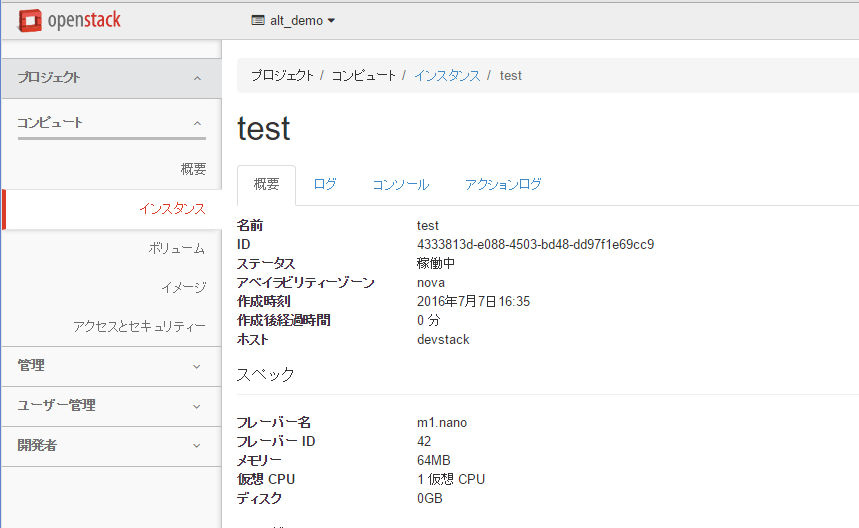The height and width of the screenshot is (528, 859).
Task: Go to ボリューム in the sidebar
Action: point(177,249)
